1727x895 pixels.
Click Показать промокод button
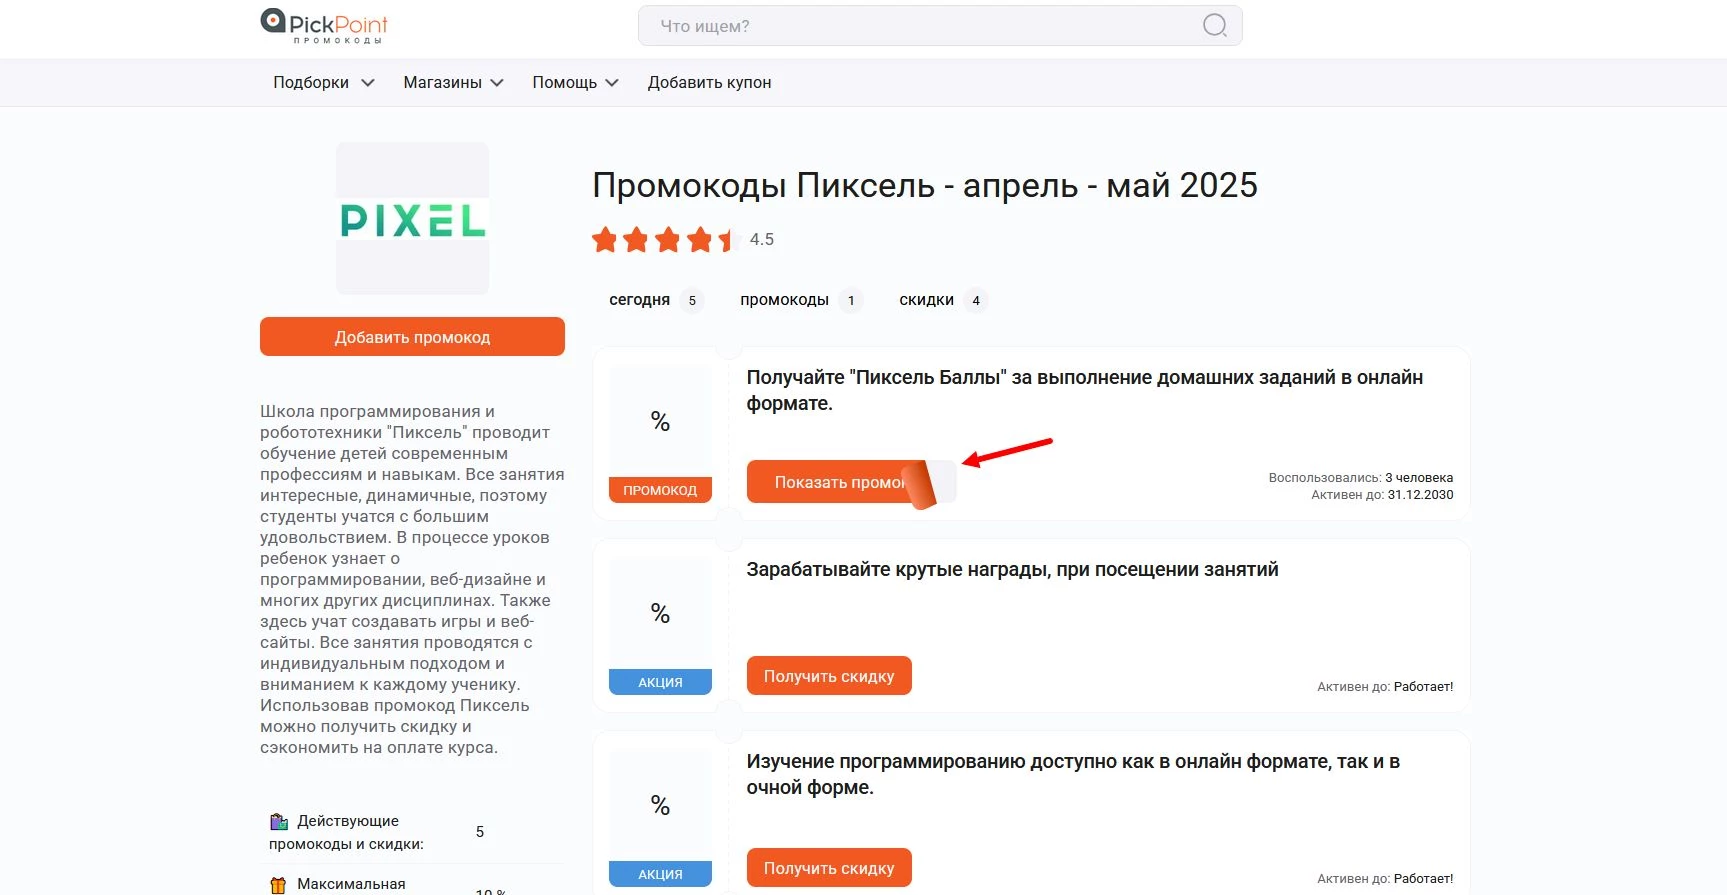pyautogui.click(x=851, y=482)
